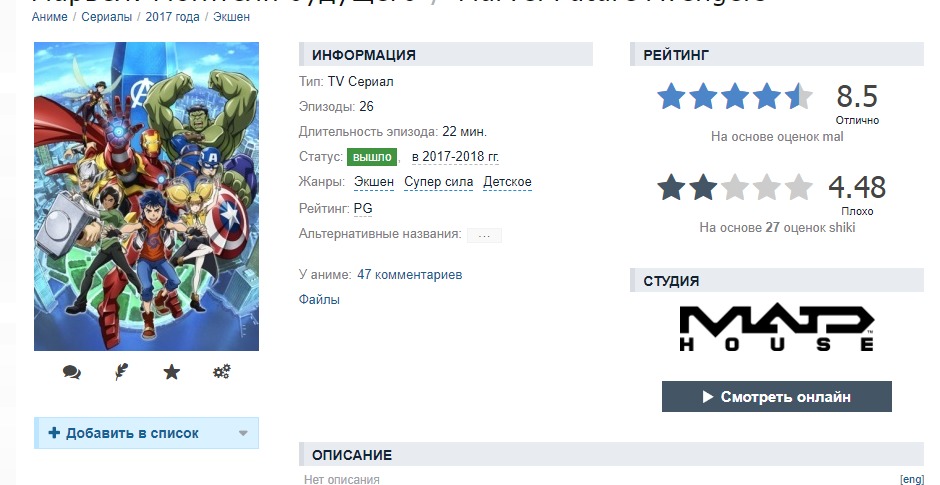The height and width of the screenshot is (485, 940).
Task: Click the gears settings icon under poster
Action: 222,372
